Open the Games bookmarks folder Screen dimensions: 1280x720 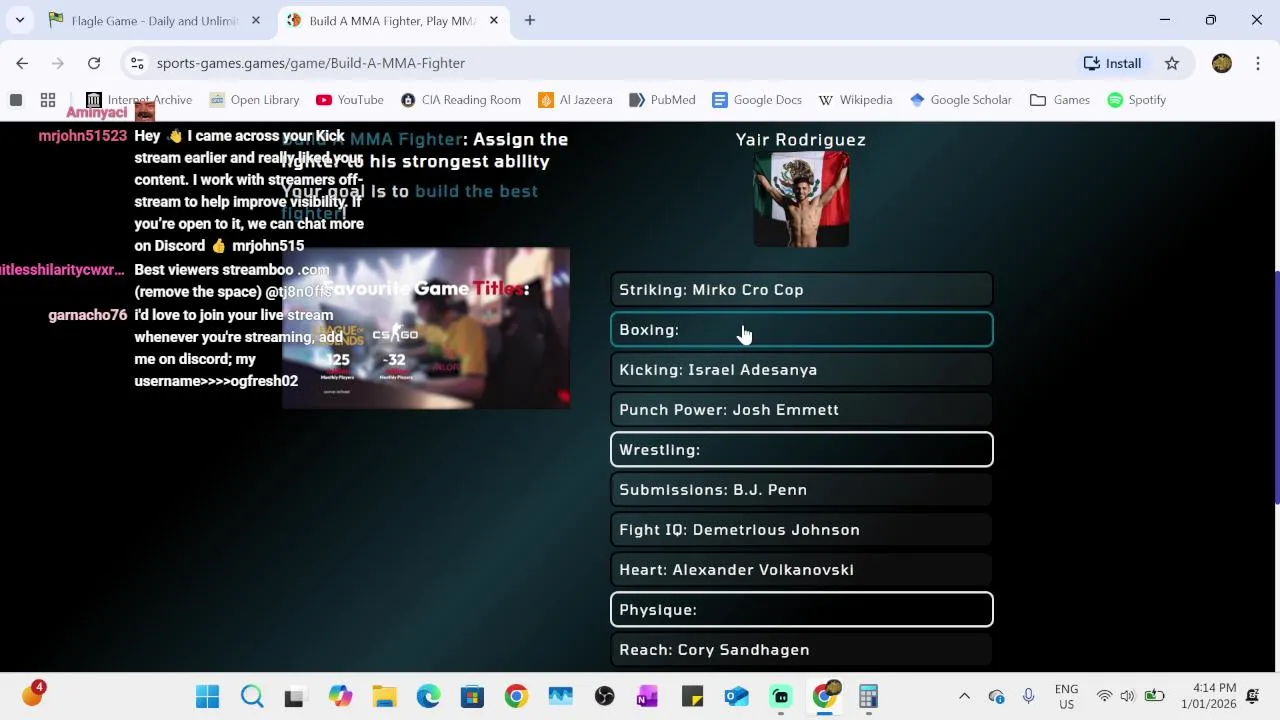pos(1060,100)
